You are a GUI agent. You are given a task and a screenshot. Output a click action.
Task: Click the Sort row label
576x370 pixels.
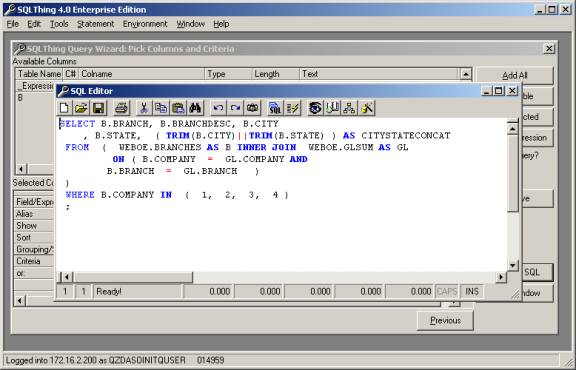(24, 238)
